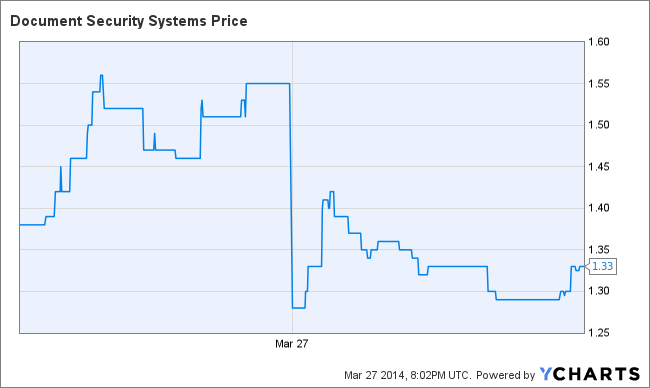
Task: Click the 1.50 y-axis label
Action: [x=599, y=125]
